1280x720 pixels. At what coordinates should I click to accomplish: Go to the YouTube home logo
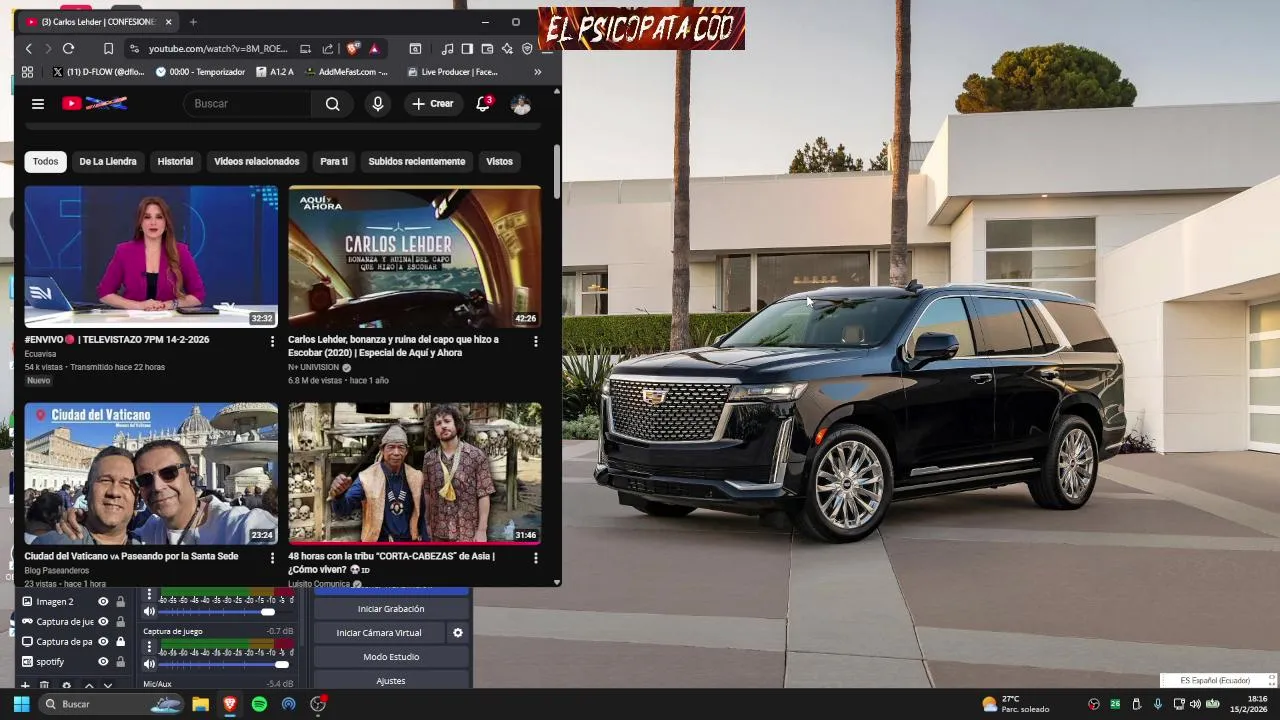tap(94, 103)
